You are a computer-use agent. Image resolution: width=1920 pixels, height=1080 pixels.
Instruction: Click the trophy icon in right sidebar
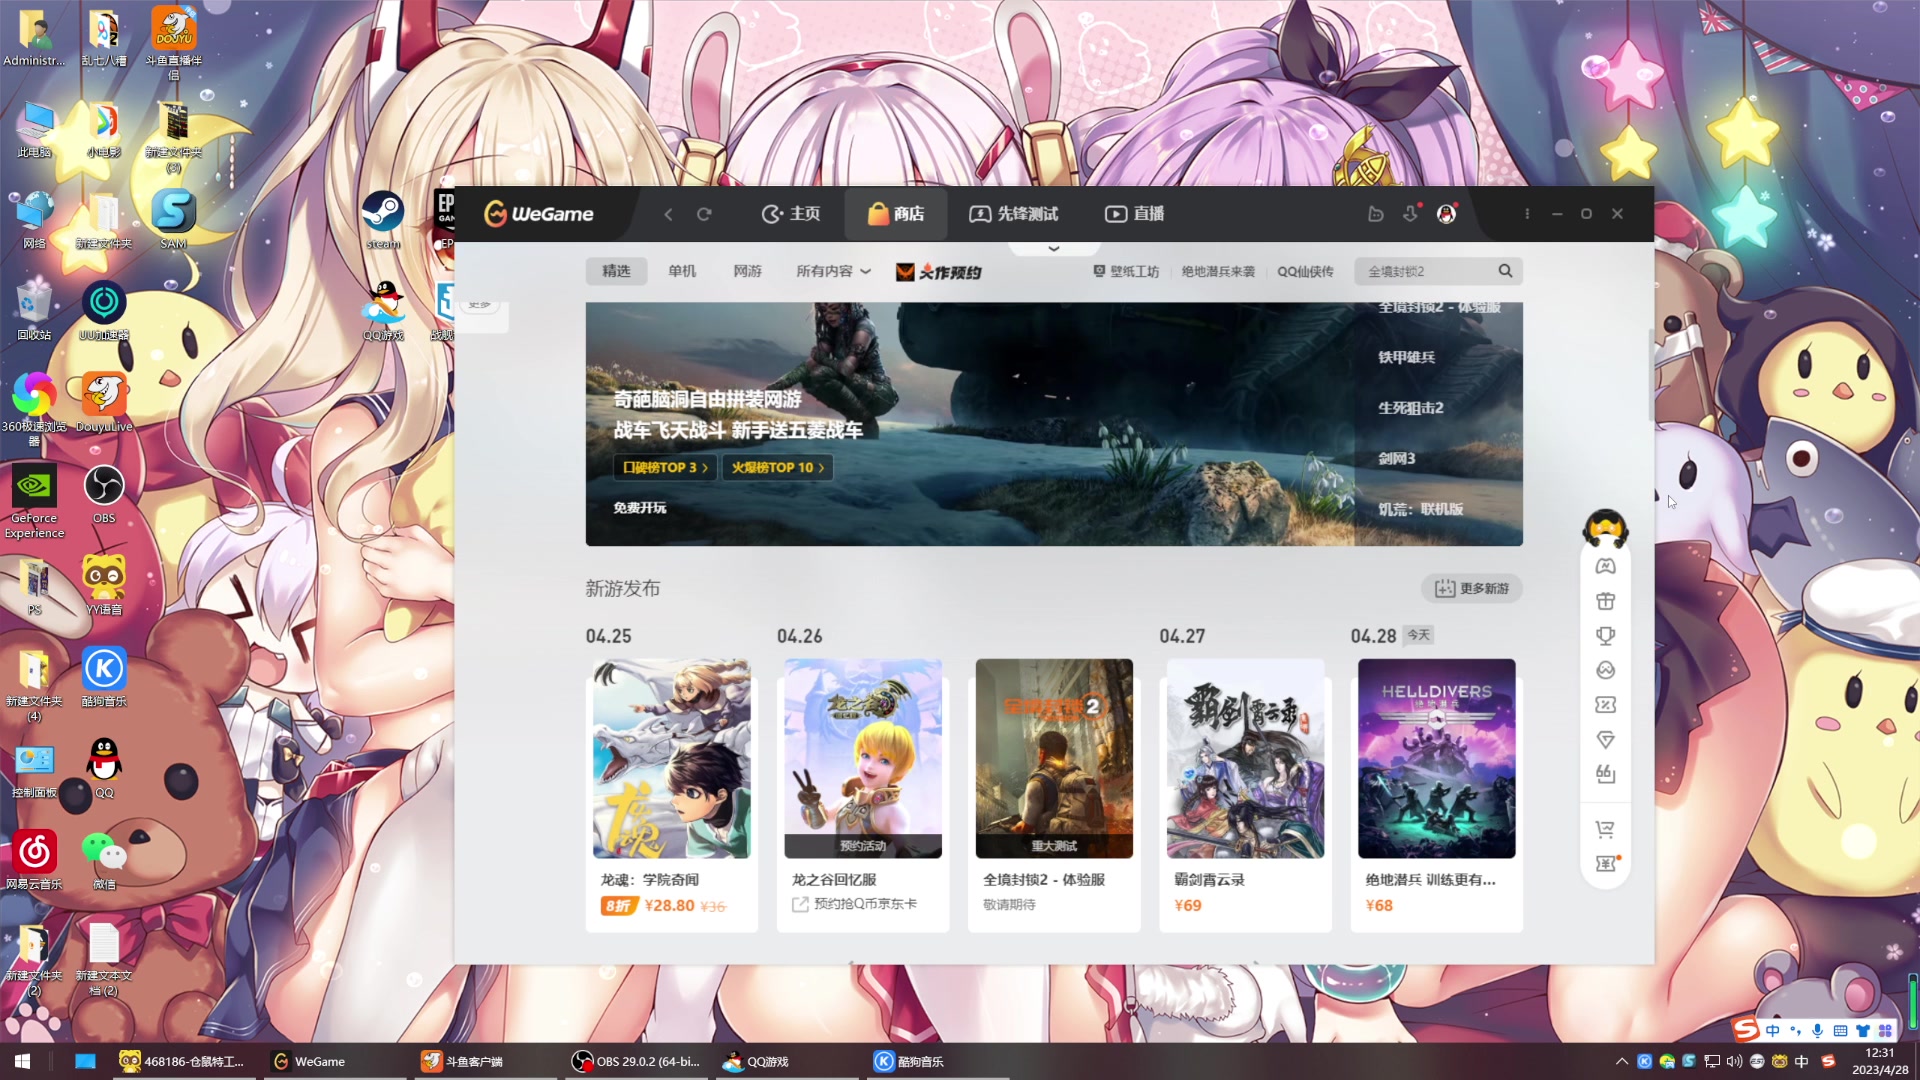click(x=1605, y=636)
